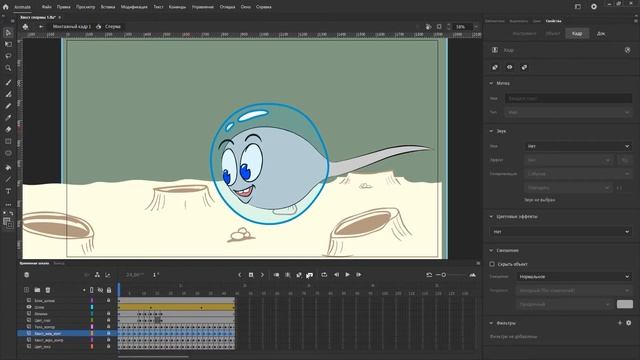The image size is (640, 360).
Task: Select the Line tool
Action: click(8, 180)
